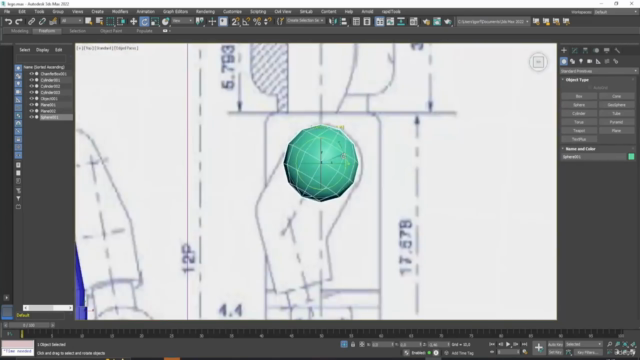Viewport: 640px width, 360px height.
Task: Click the Rectangular Selection Region icon
Action: click(110, 22)
